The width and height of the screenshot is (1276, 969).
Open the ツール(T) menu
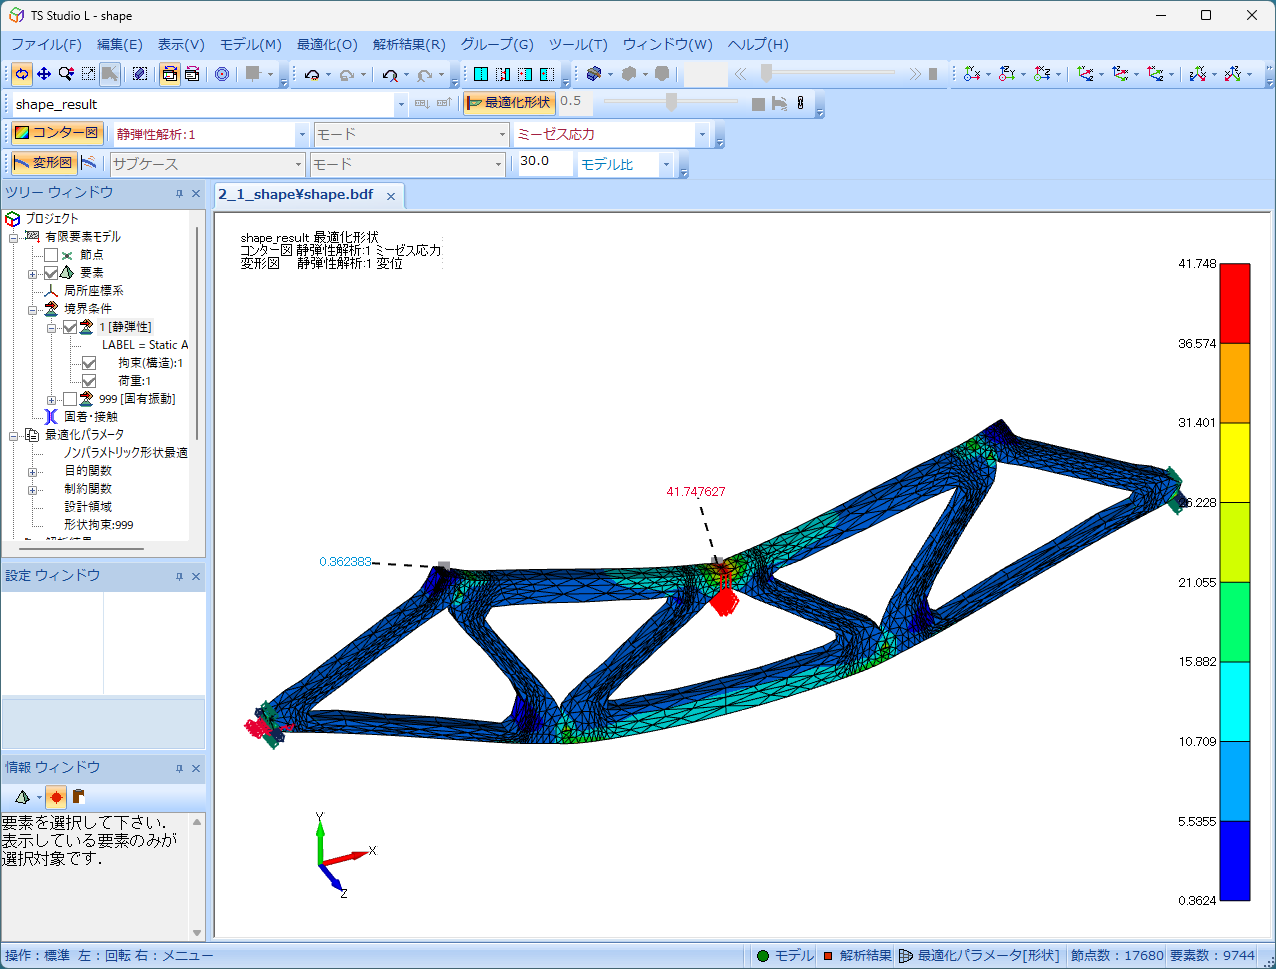pyautogui.click(x=578, y=44)
